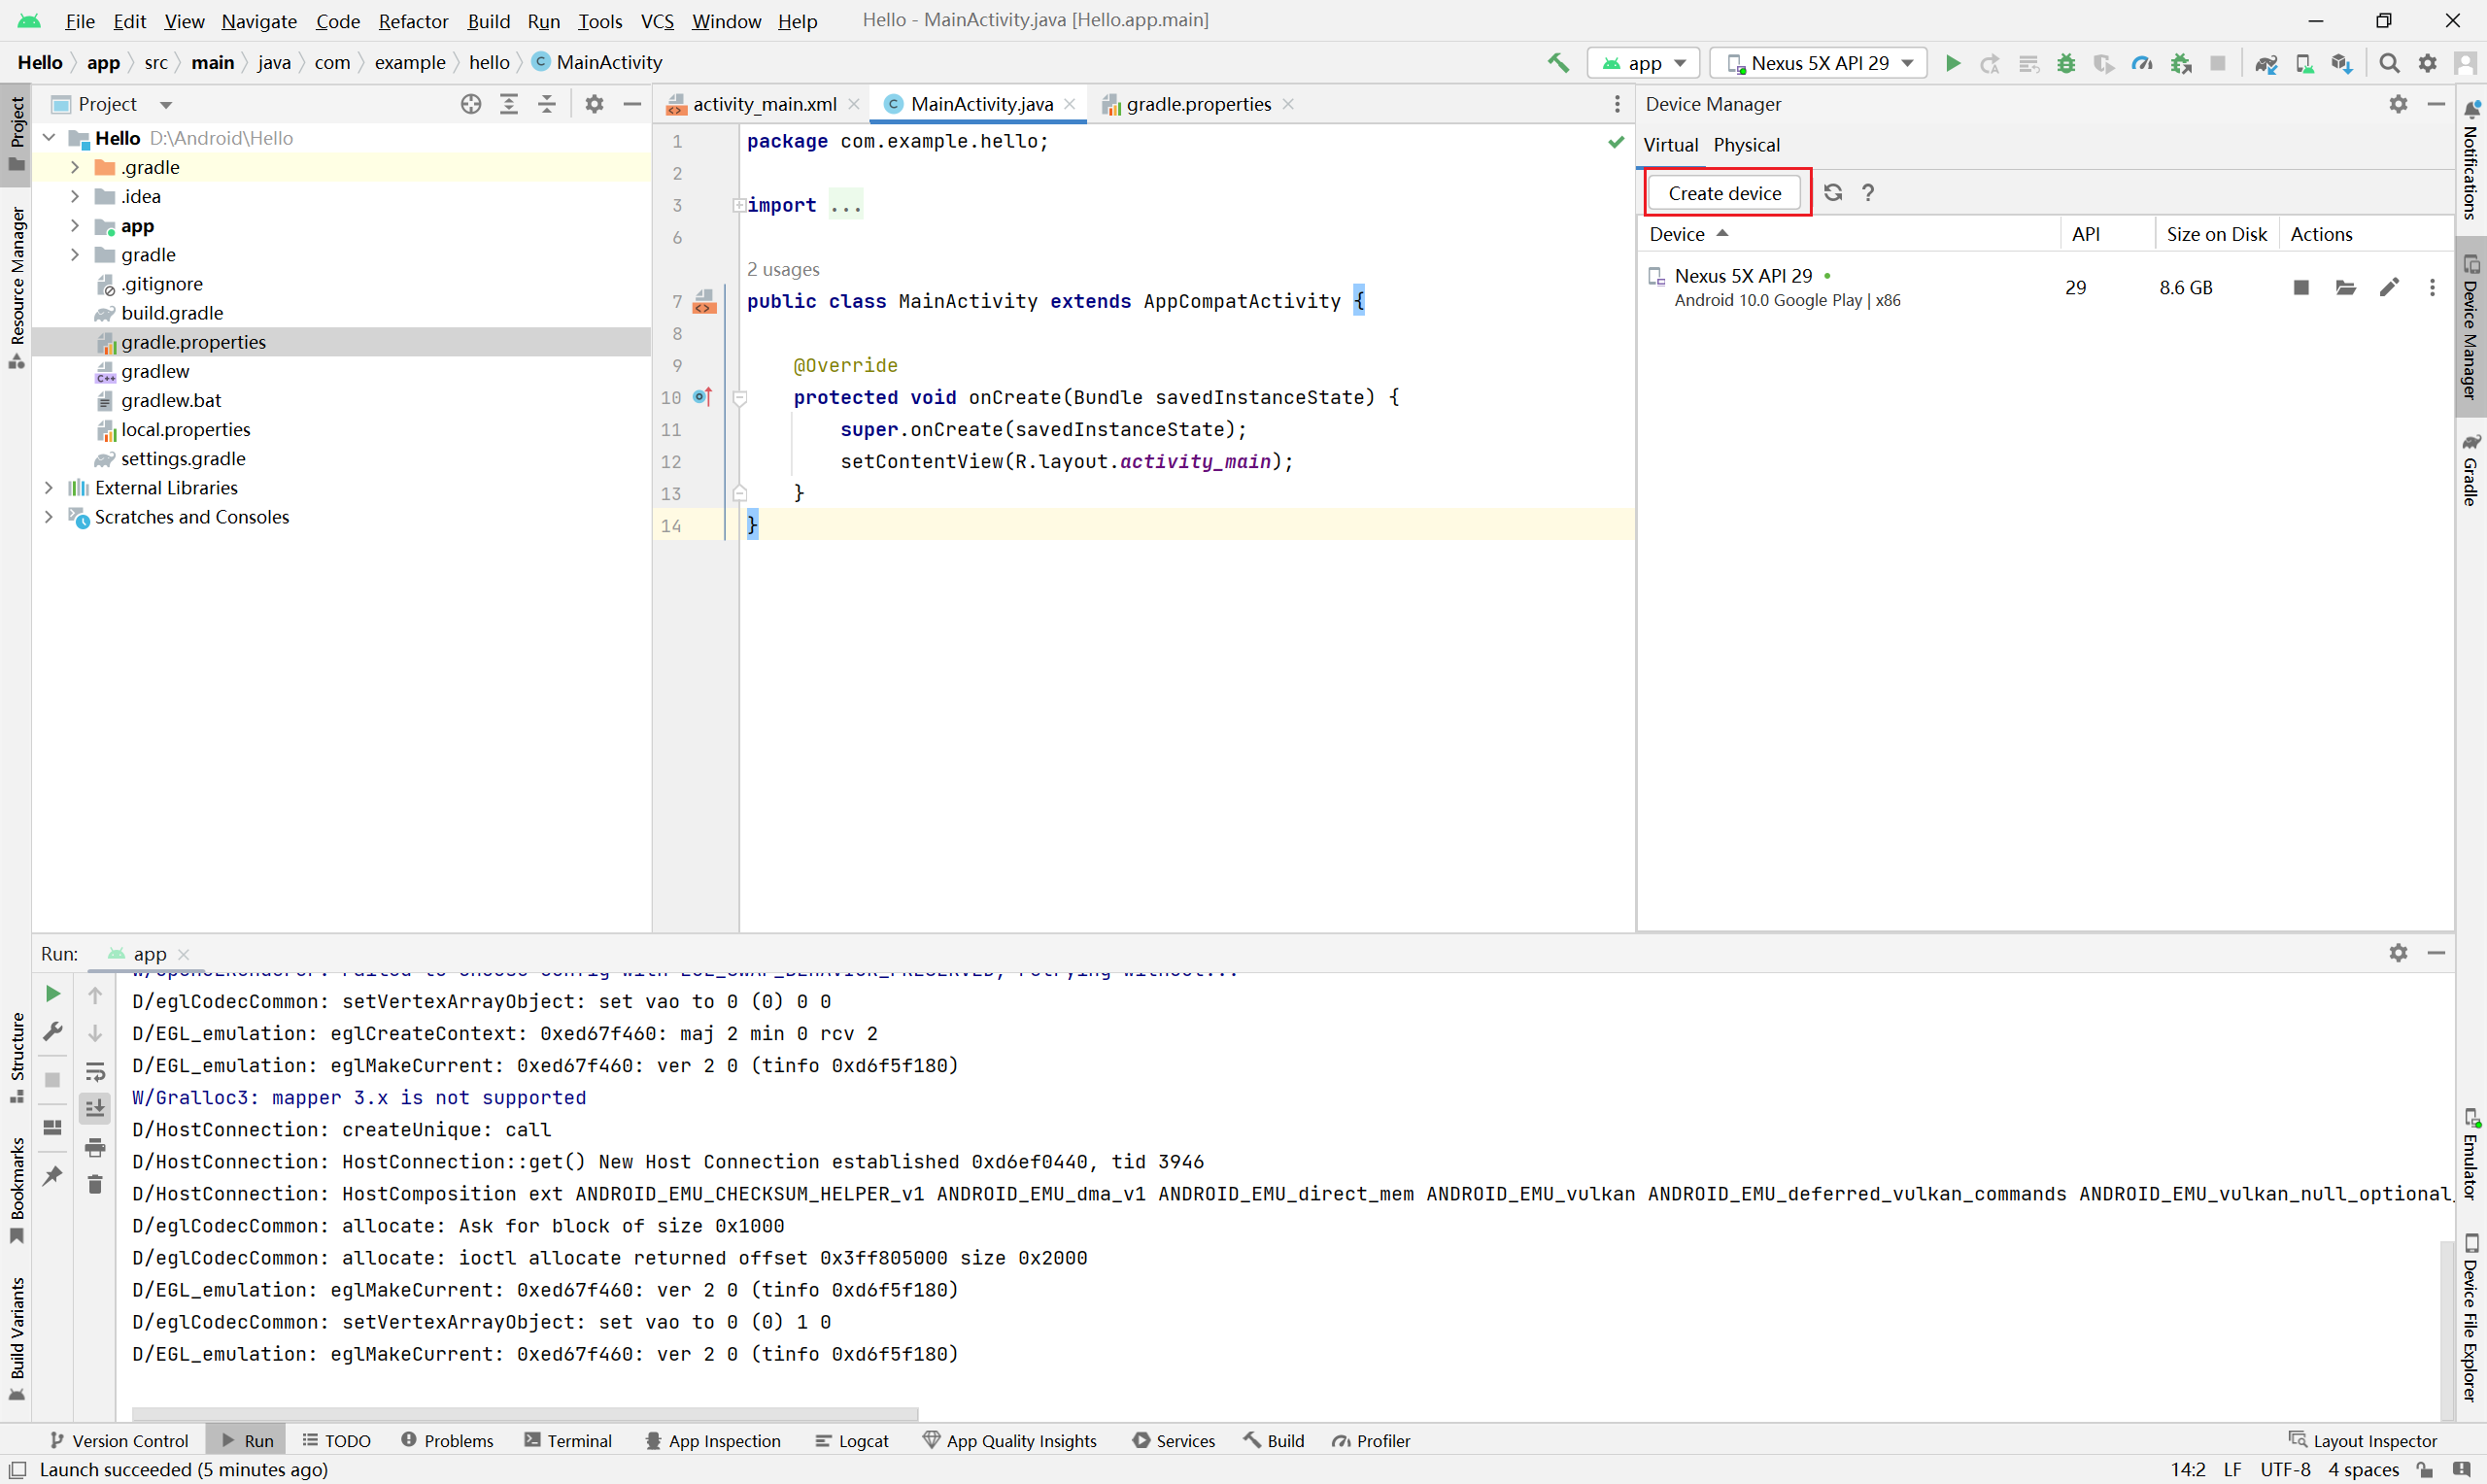The image size is (2487, 1484).
Task: Expand the .idea folder
Action: [x=75, y=196]
